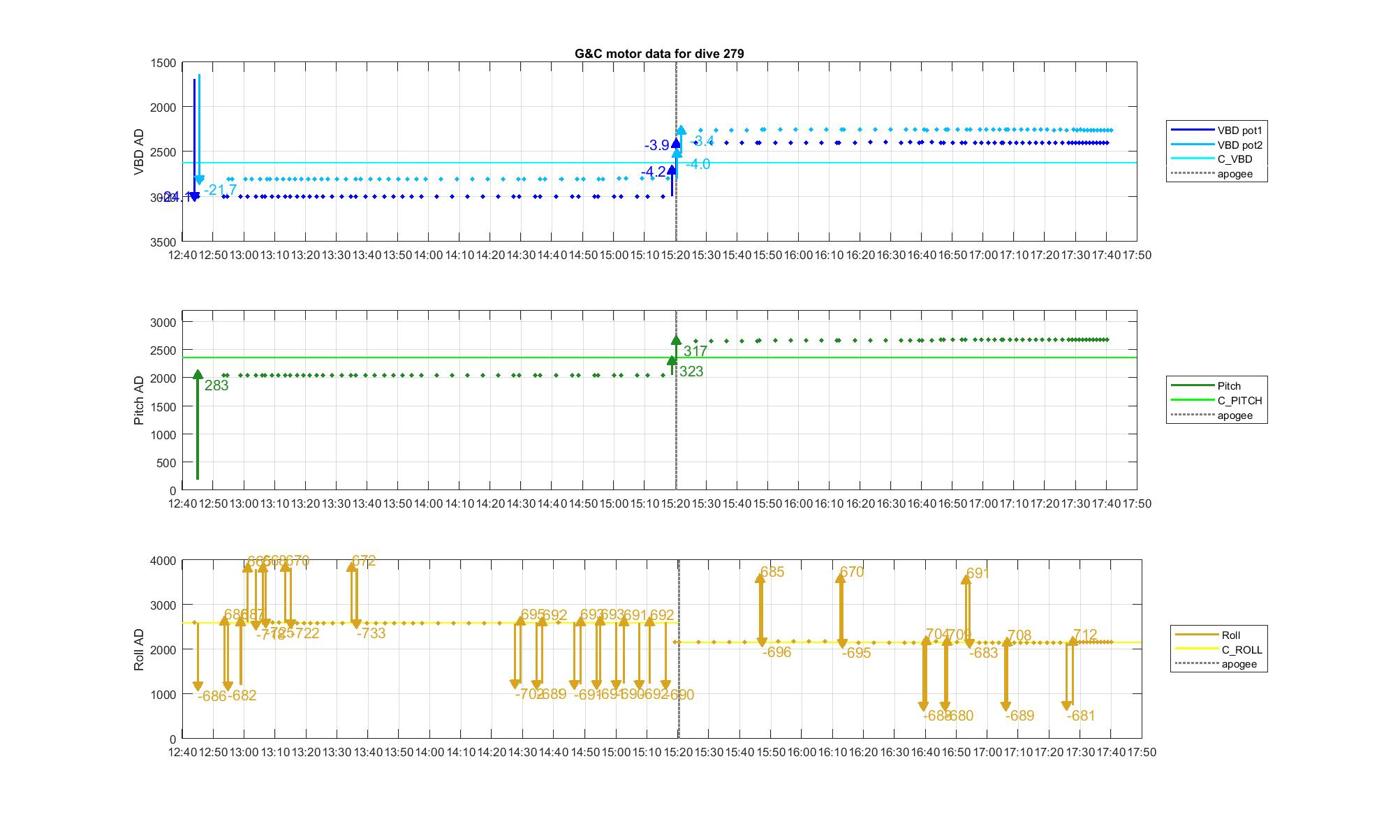Image resolution: width=1400 pixels, height=831 pixels.
Task: Click apogee entry in Roll legend
Action: point(1215,664)
